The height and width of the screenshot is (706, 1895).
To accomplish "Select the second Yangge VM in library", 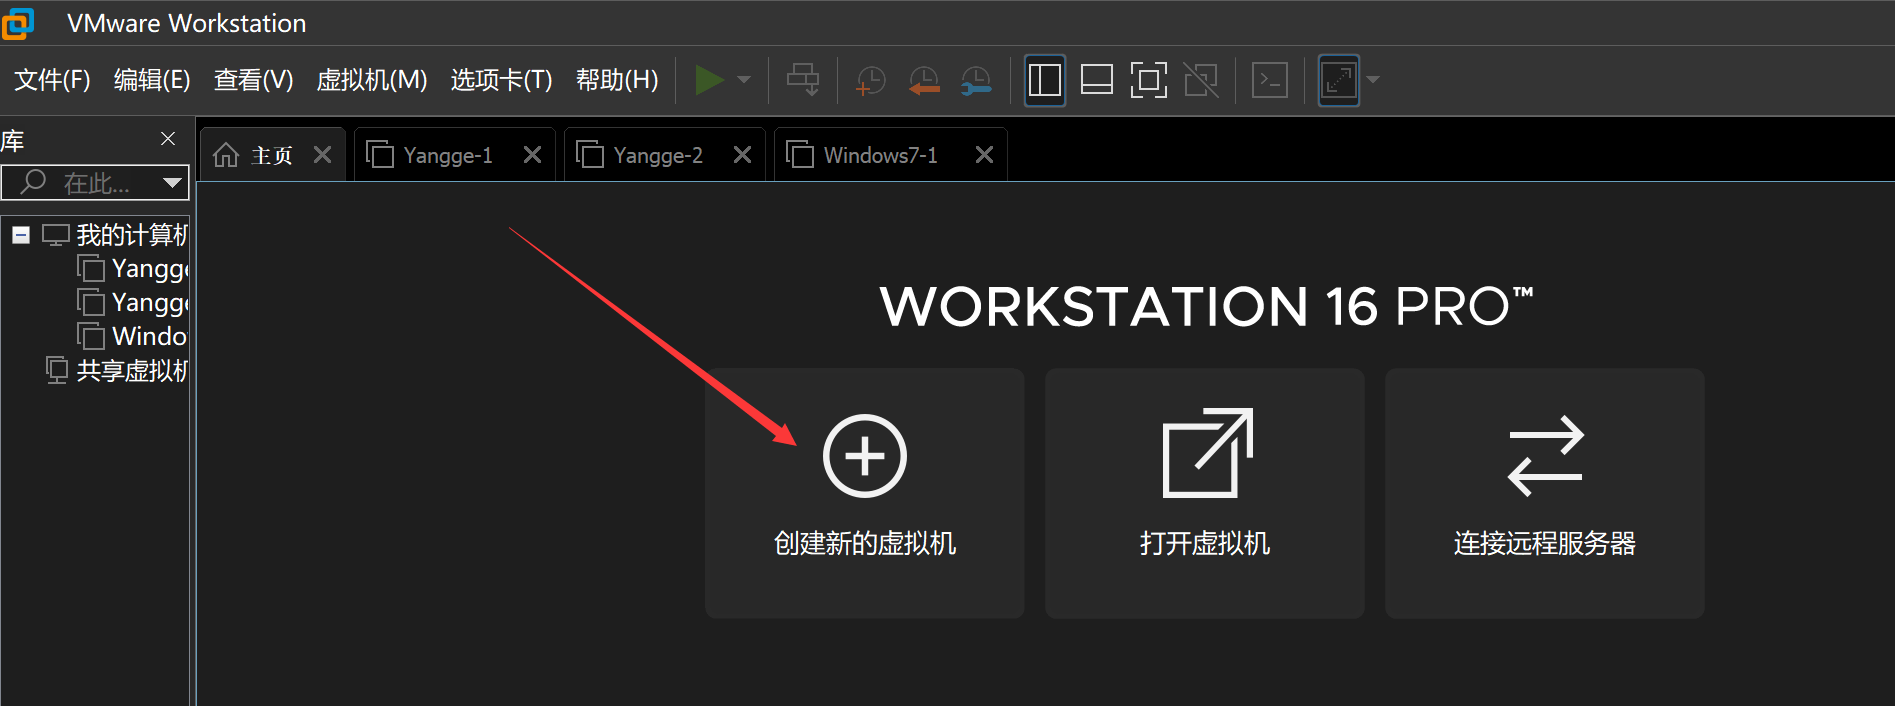I will [150, 303].
